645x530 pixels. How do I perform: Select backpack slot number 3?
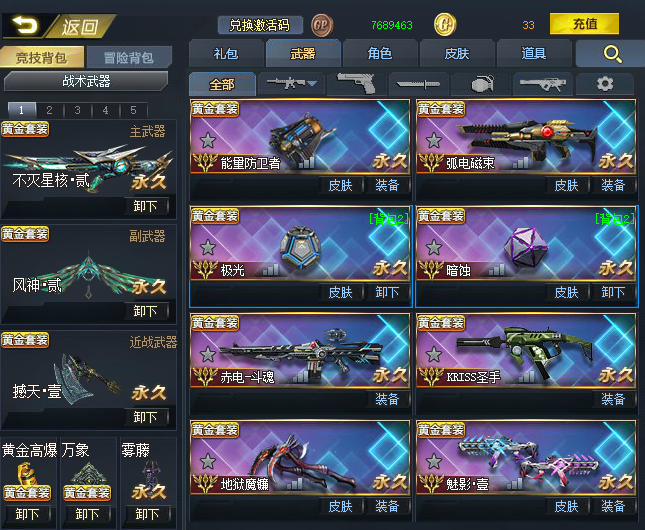77,110
